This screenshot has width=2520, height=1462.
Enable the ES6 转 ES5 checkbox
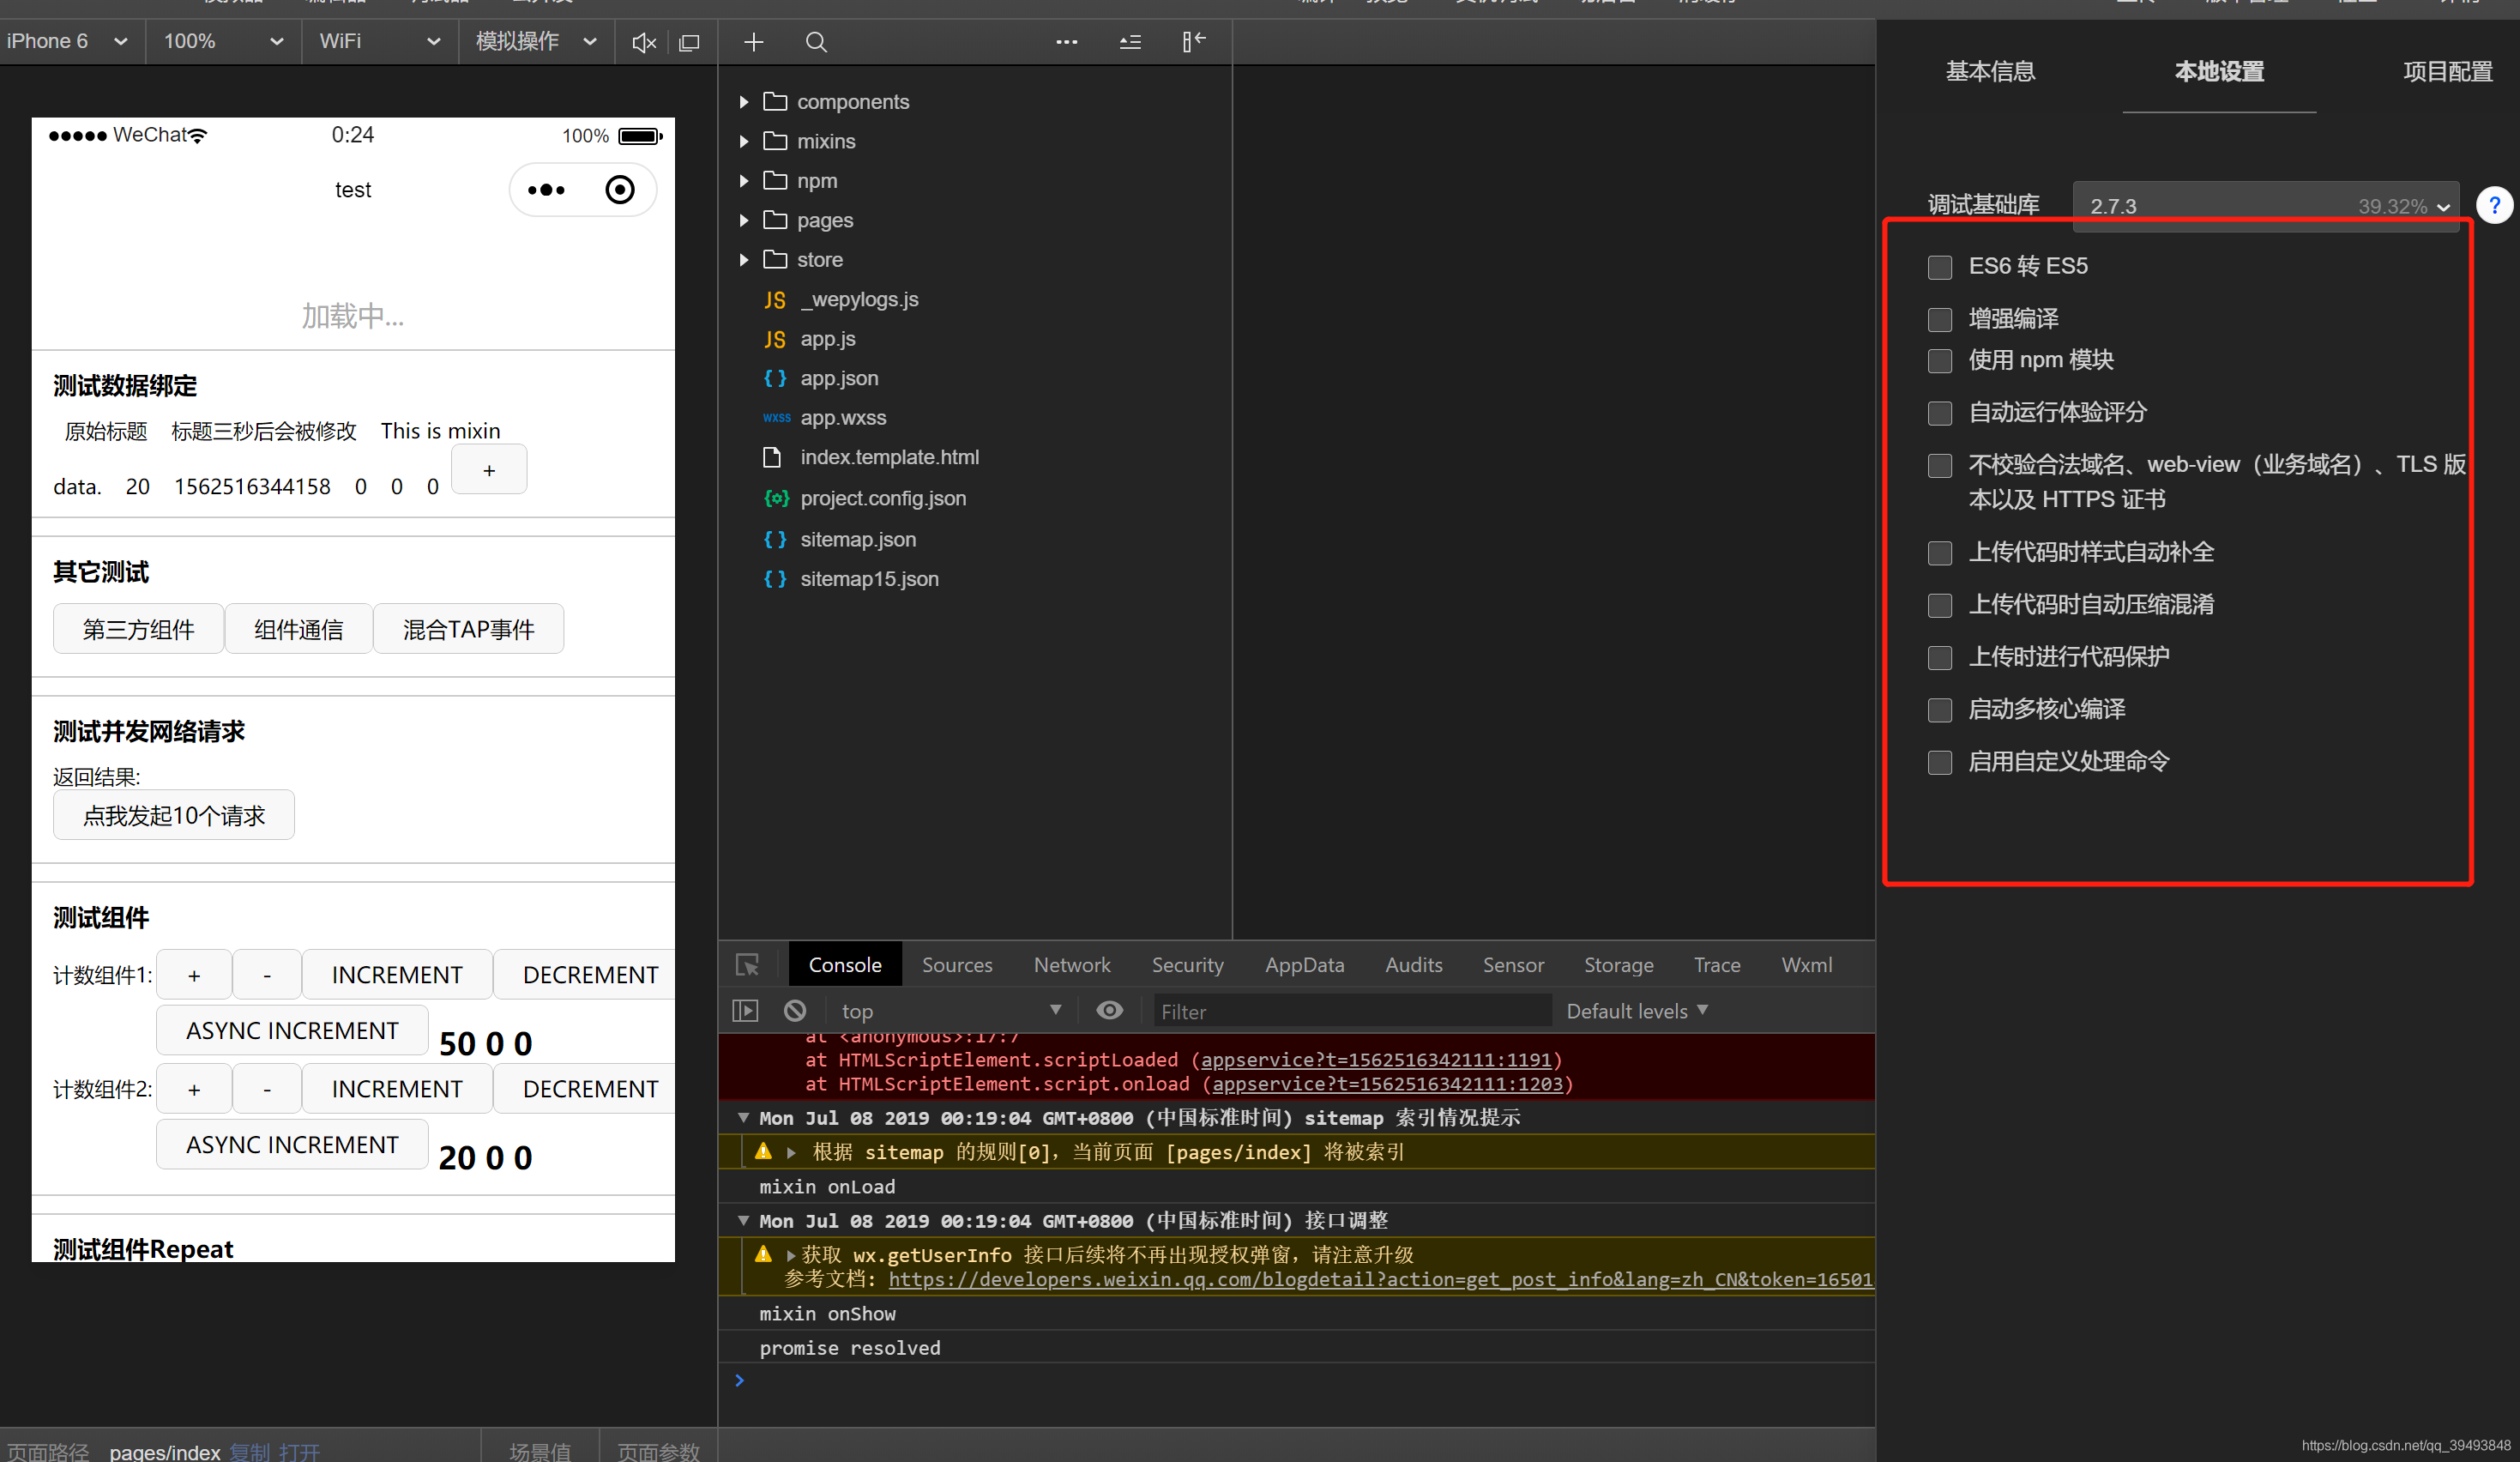1940,267
